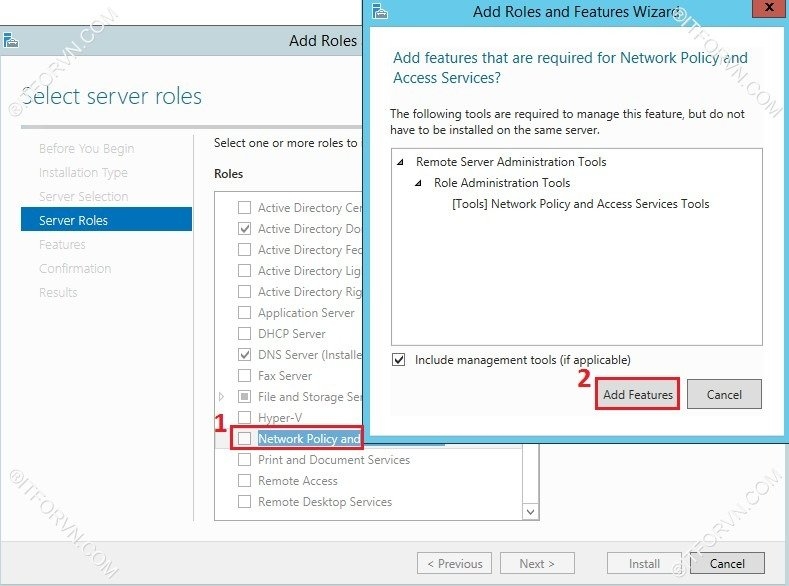Toggle Include management tools checkbox
This screenshot has height=586, width=789.
[x=400, y=360]
